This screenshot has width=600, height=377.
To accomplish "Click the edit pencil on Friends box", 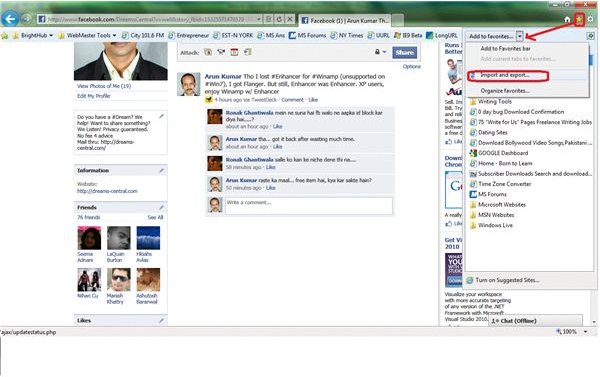I will point(161,207).
